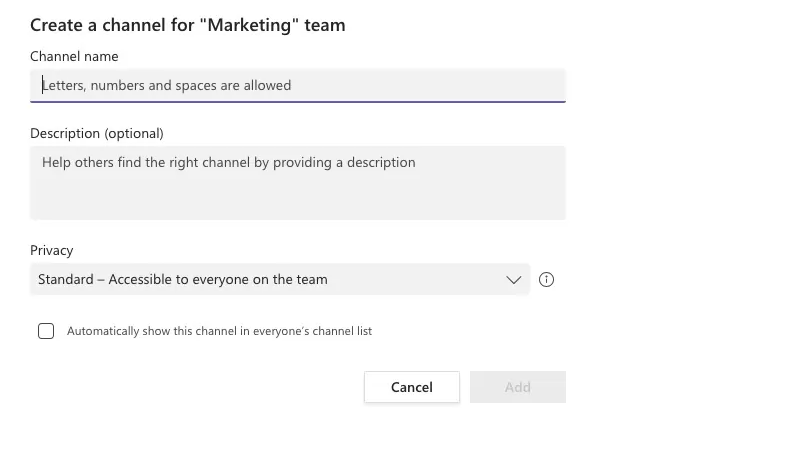Focus the Channel name input field

coord(297,85)
